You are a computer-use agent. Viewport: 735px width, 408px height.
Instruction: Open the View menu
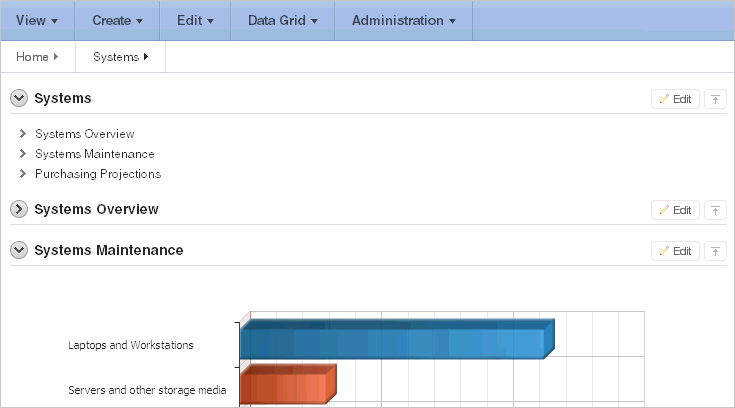pos(37,21)
